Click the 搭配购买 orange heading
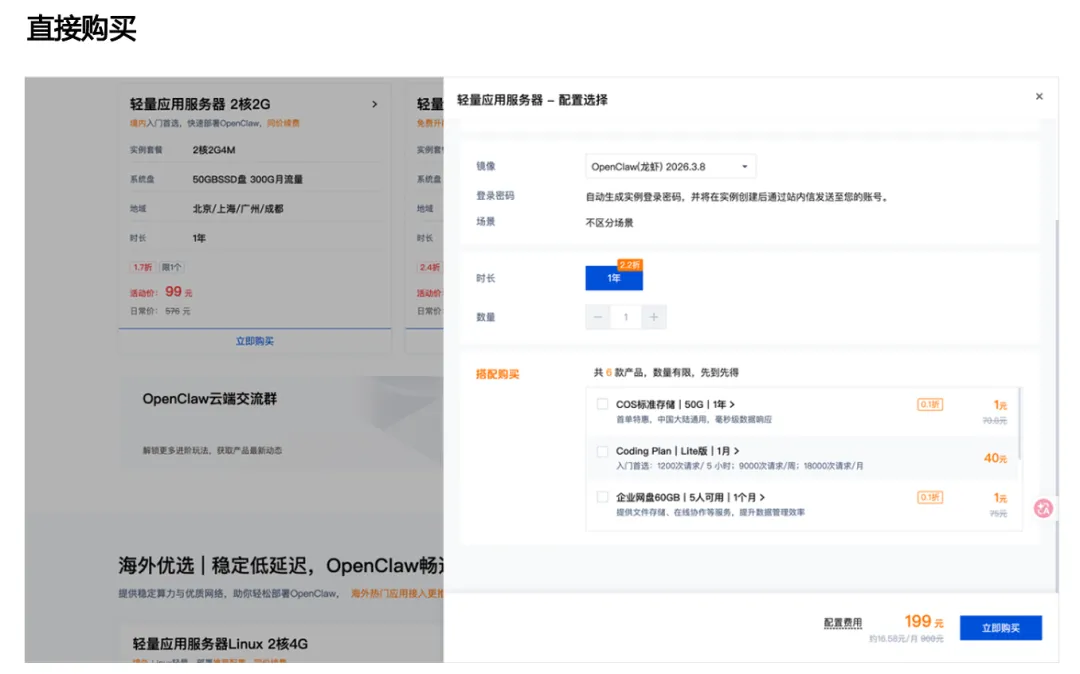1080x674 pixels. pos(497,374)
